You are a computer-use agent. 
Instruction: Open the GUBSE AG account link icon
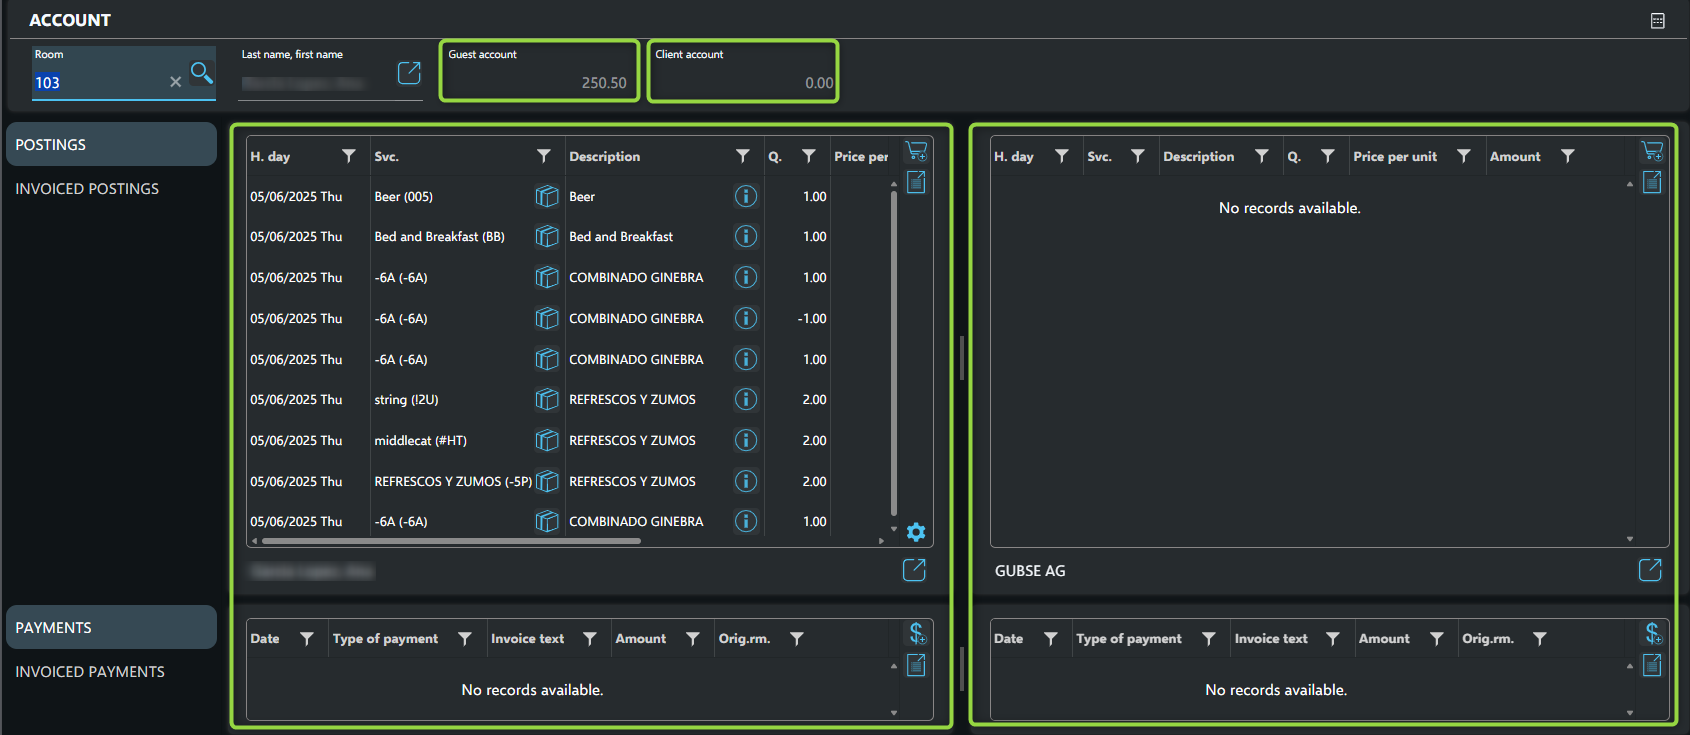pyautogui.click(x=1650, y=570)
